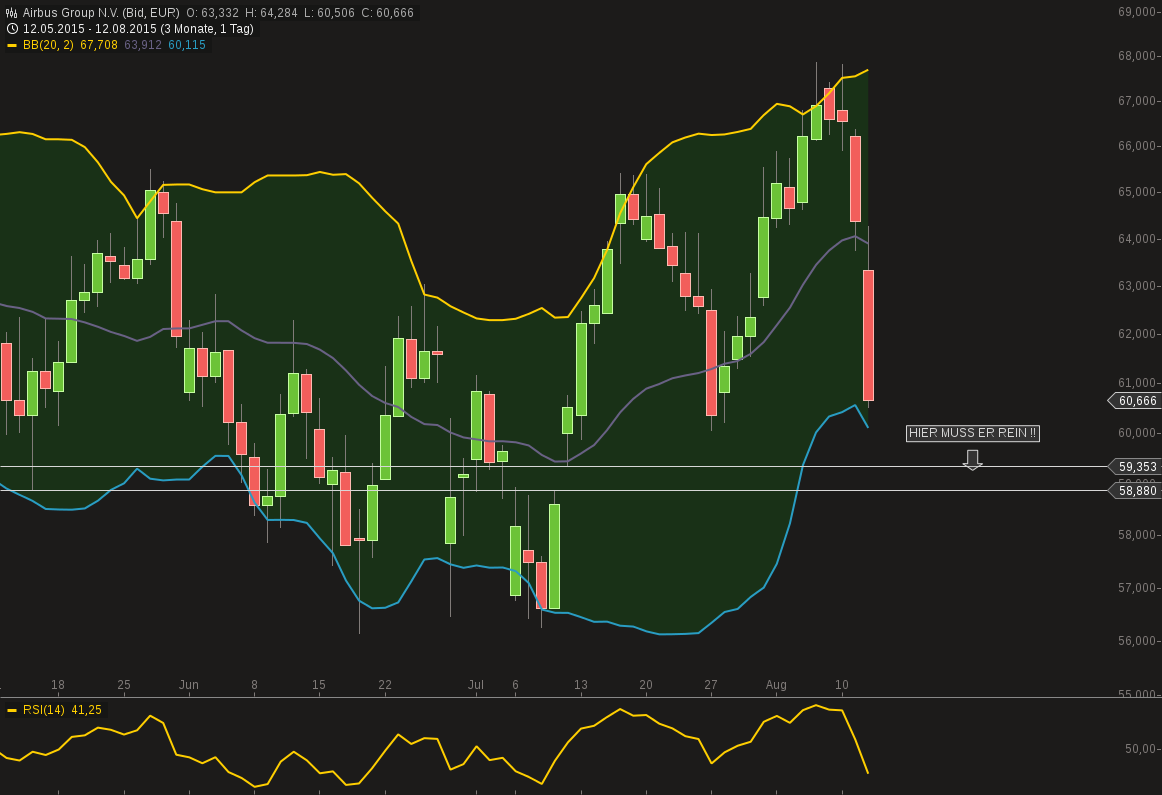This screenshot has height=795, width=1162.
Task: Select the Jul label on the time axis
Action: (476, 685)
